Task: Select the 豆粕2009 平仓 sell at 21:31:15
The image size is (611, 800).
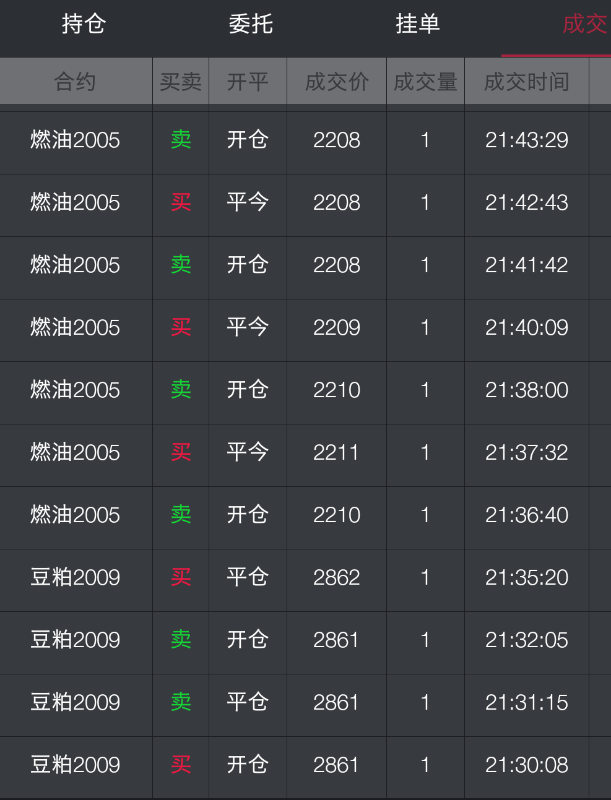Action: click(306, 703)
